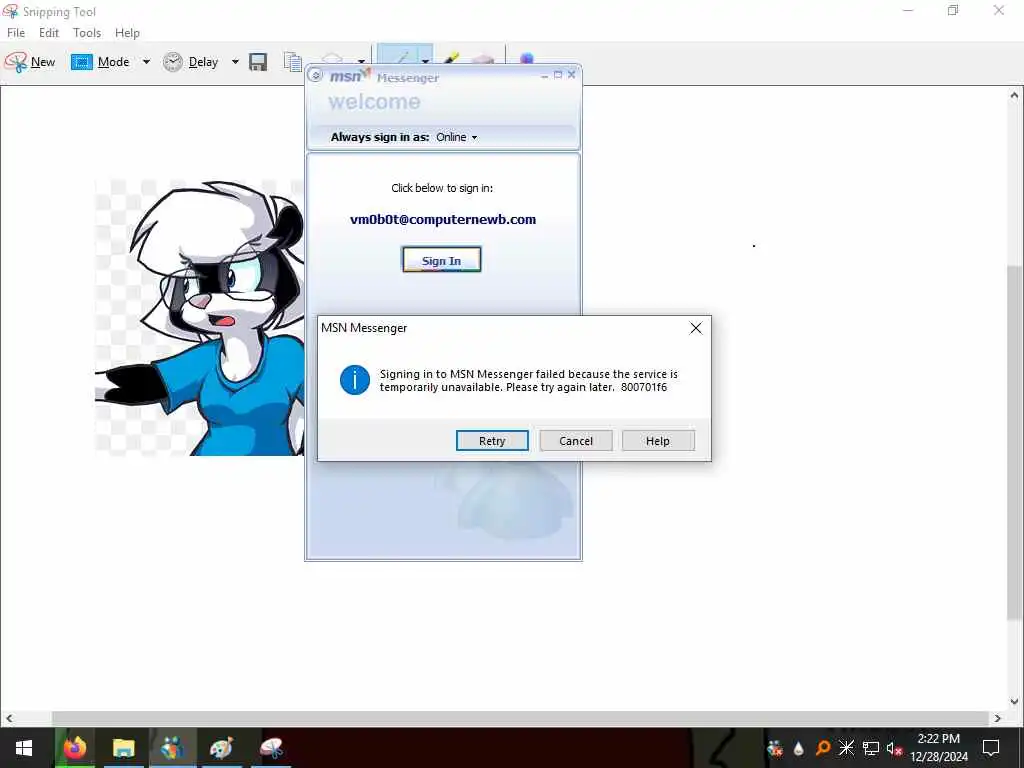Click the blue information icon in dialog
Viewport: 1024px width, 768px height.
pyautogui.click(x=355, y=380)
